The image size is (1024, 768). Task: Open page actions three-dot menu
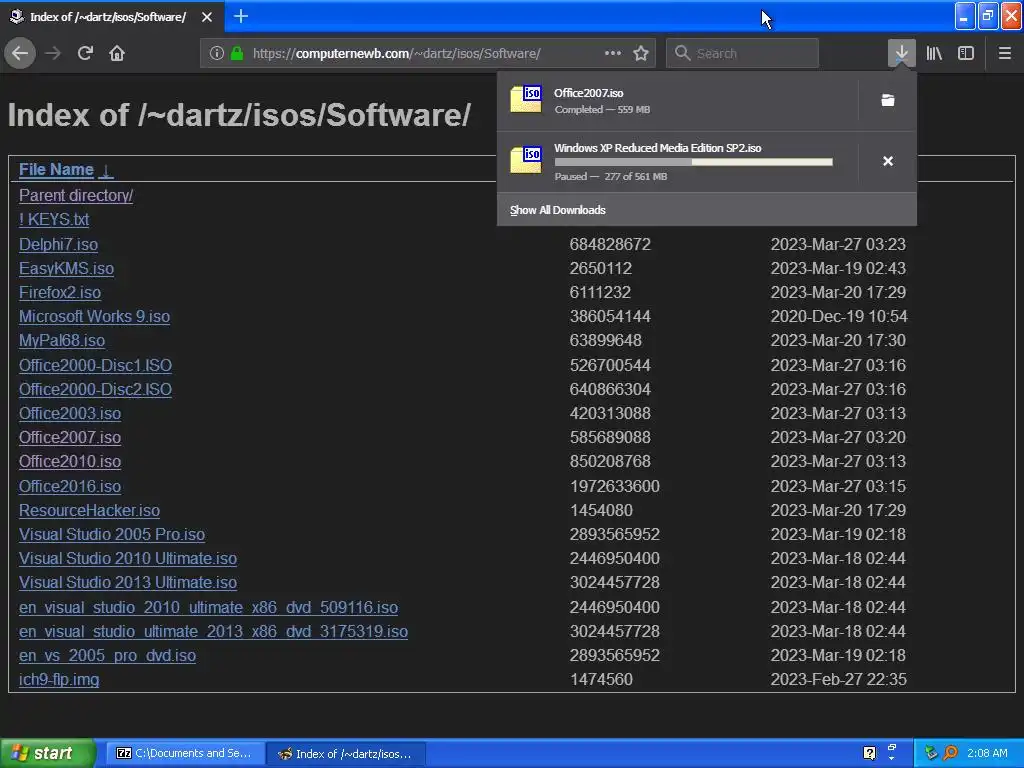coord(613,53)
